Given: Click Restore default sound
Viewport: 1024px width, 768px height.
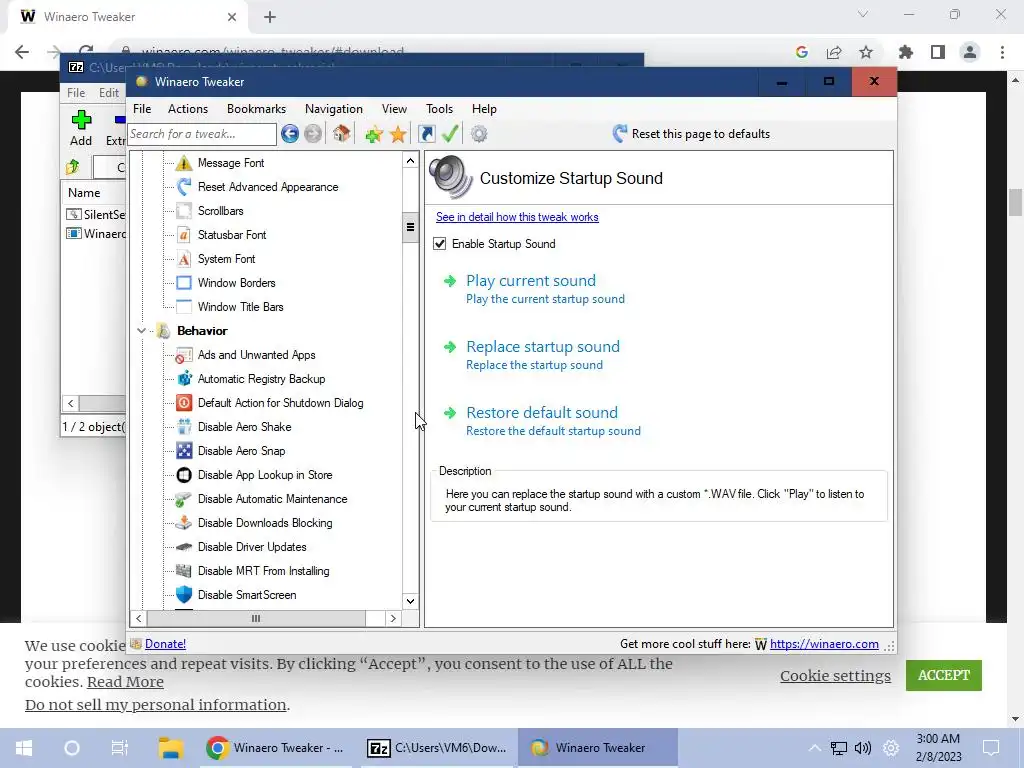Looking at the screenshot, I should point(541,413).
